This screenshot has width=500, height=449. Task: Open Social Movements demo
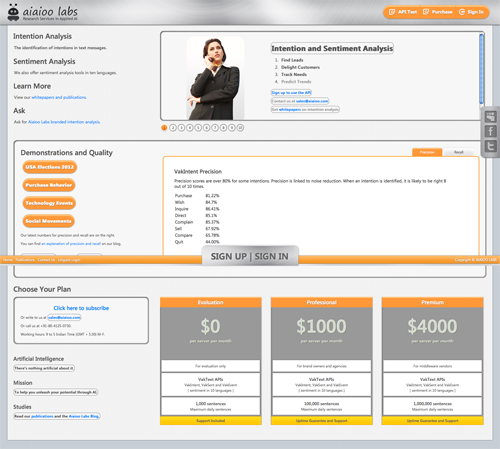[x=48, y=221]
